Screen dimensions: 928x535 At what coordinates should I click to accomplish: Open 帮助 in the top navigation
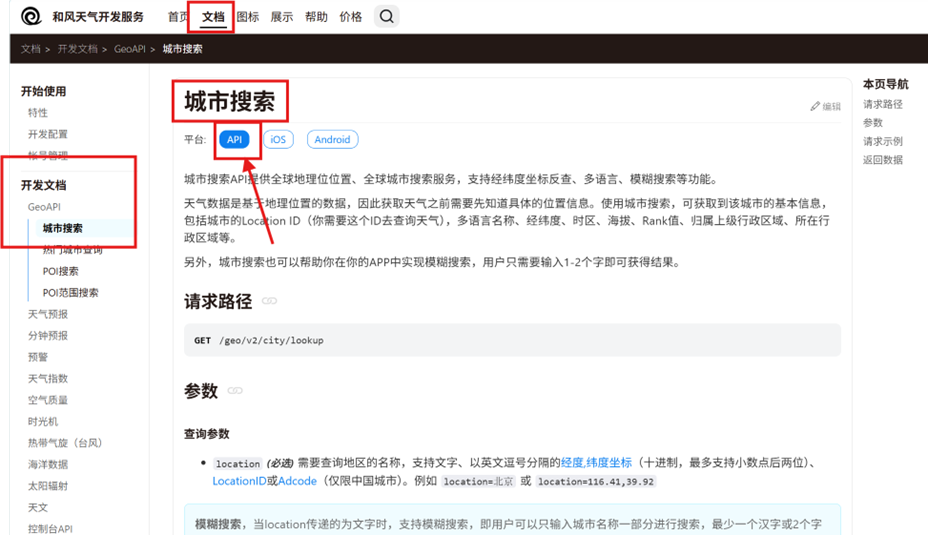316,17
